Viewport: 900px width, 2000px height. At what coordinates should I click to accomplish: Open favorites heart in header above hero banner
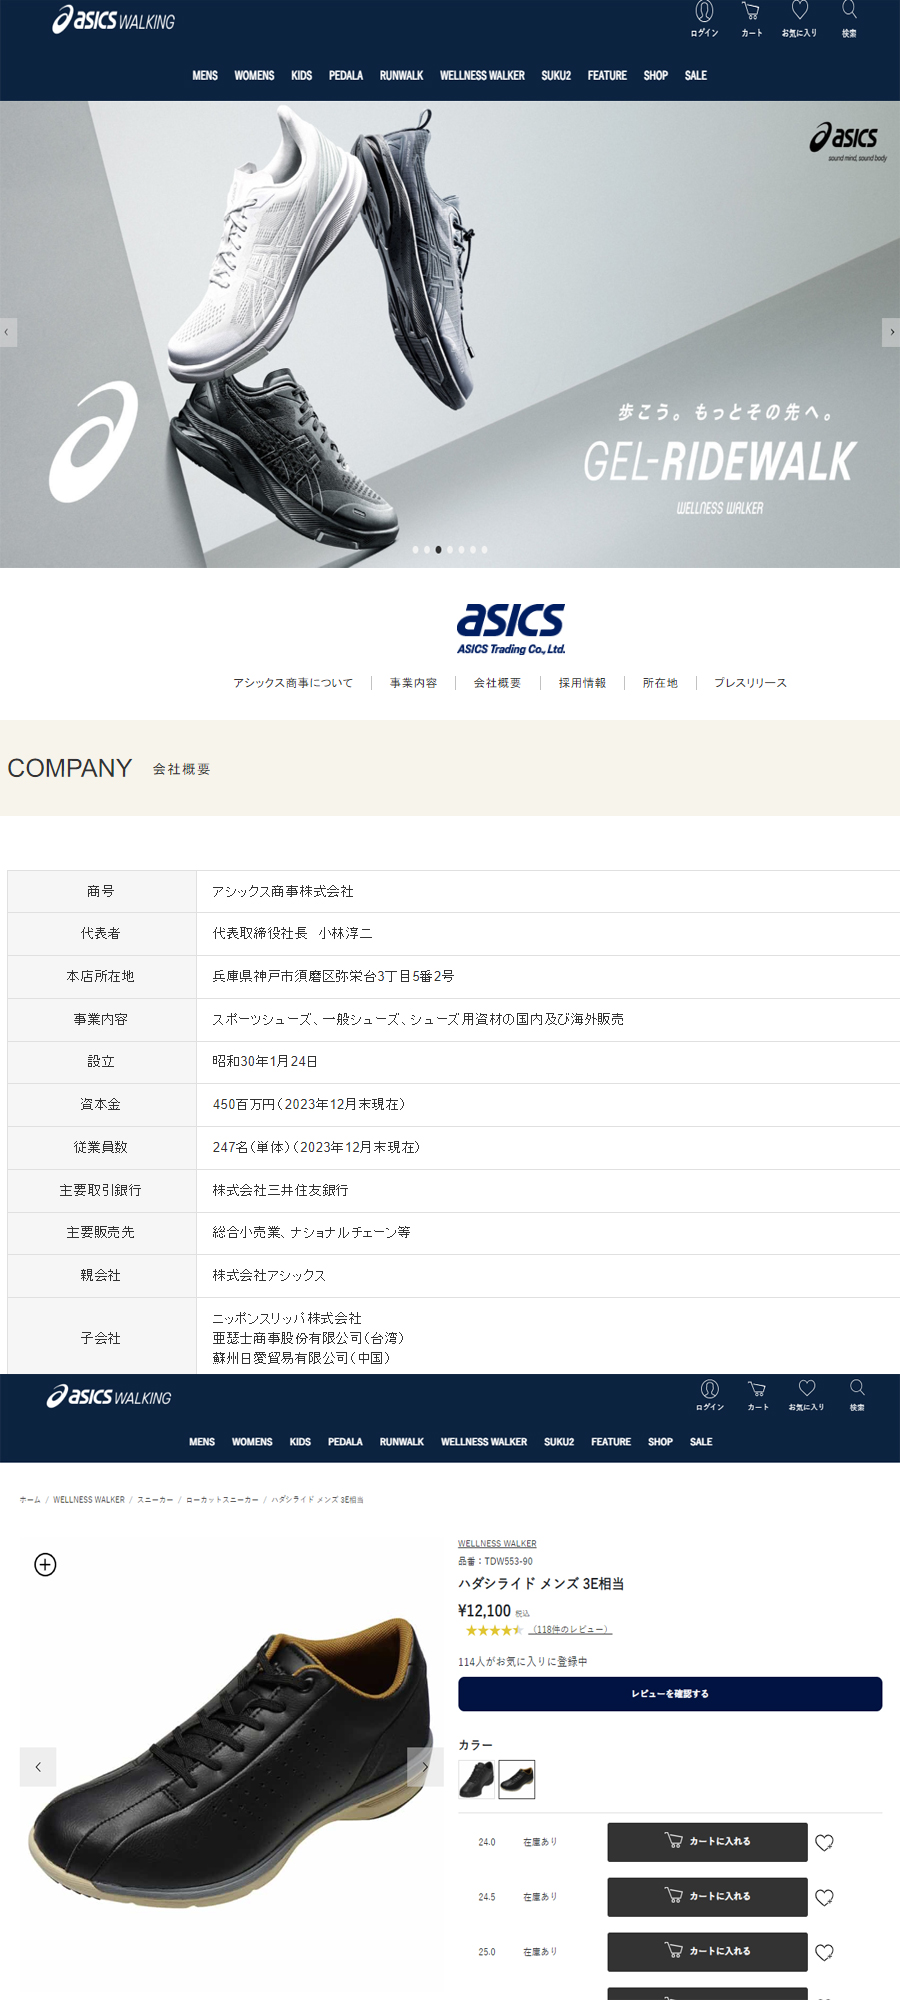[x=799, y=19]
